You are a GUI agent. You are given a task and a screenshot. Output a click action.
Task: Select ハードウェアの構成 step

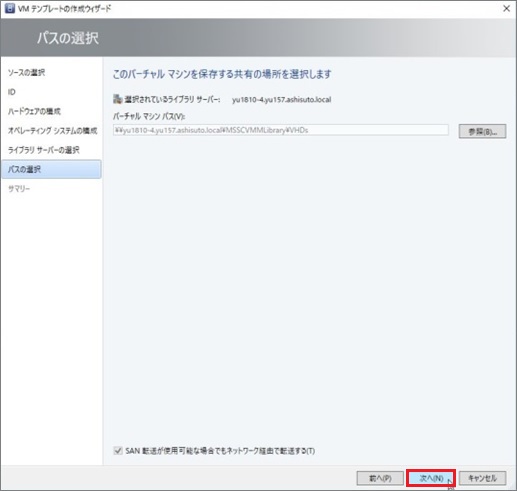point(34,111)
